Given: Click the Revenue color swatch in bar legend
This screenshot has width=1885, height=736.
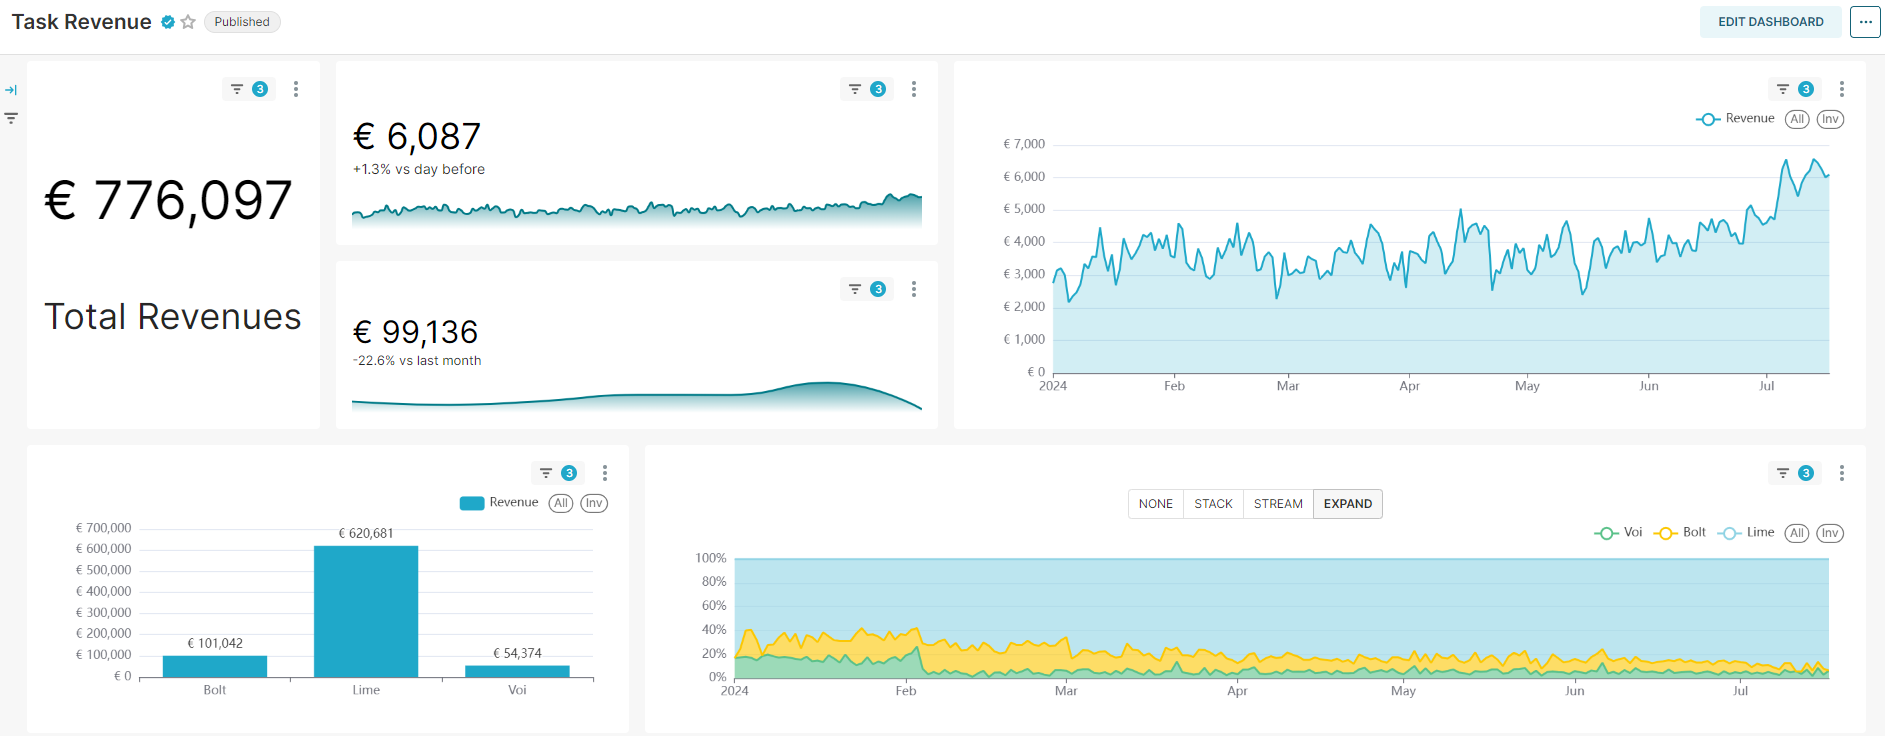Looking at the screenshot, I should point(472,503).
